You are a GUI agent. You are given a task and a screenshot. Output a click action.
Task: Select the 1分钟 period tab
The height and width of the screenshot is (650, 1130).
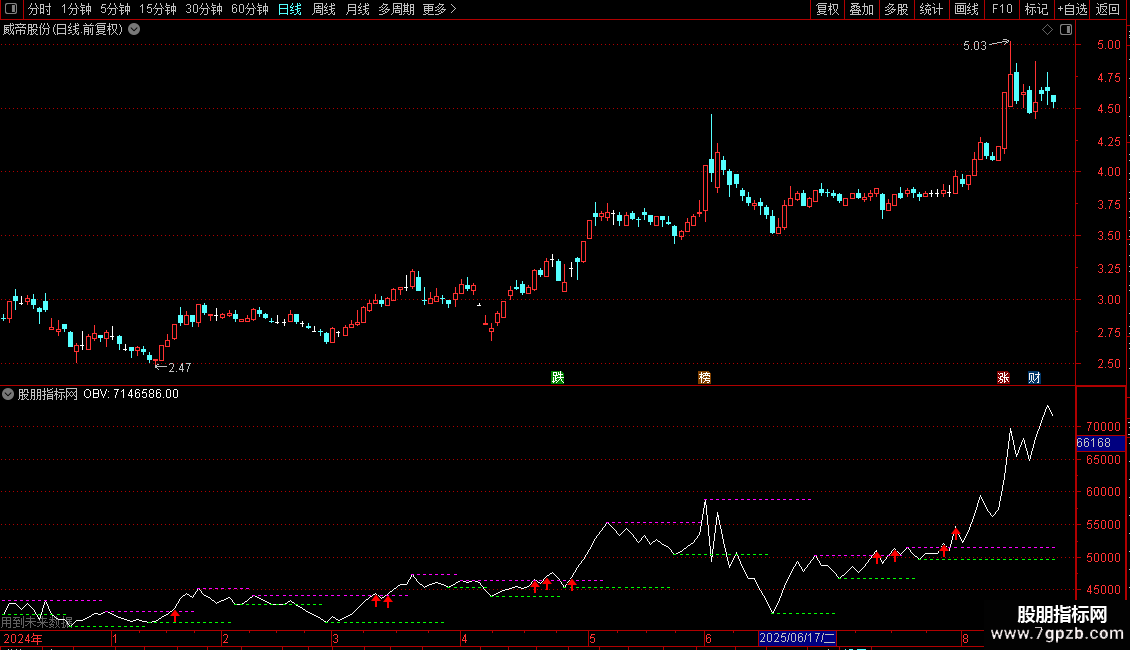(x=76, y=9)
